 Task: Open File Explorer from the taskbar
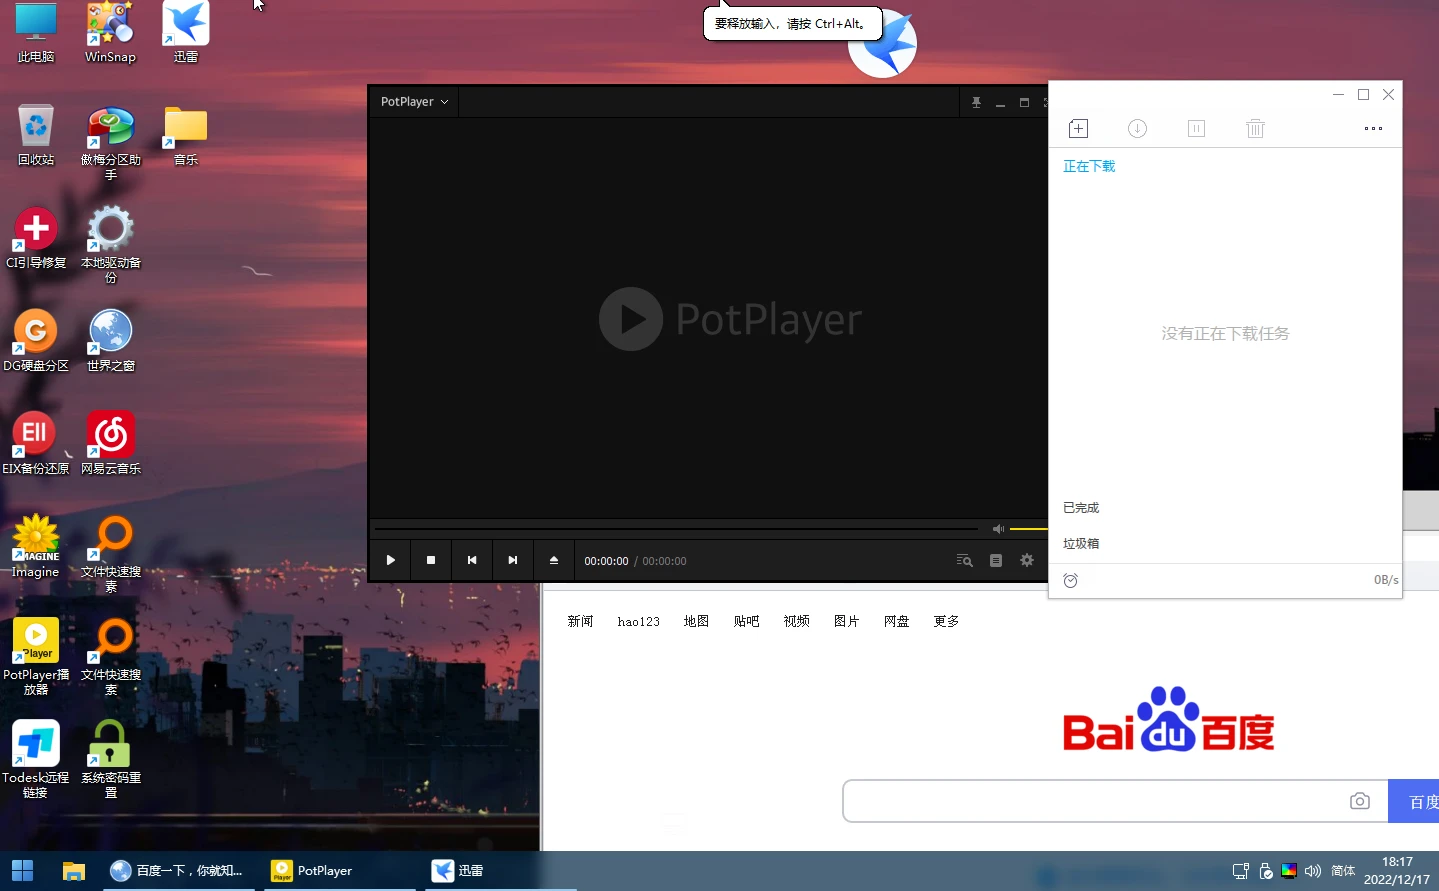(x=73, y=871)
